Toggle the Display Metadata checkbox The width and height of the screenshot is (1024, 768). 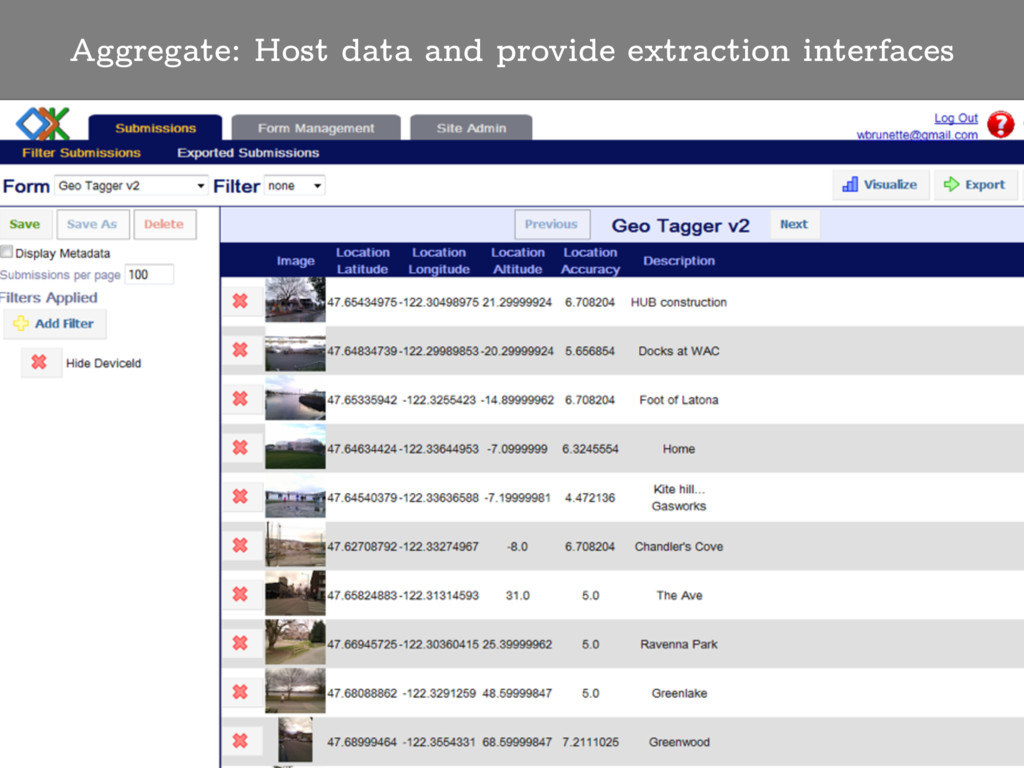point(7,253)
